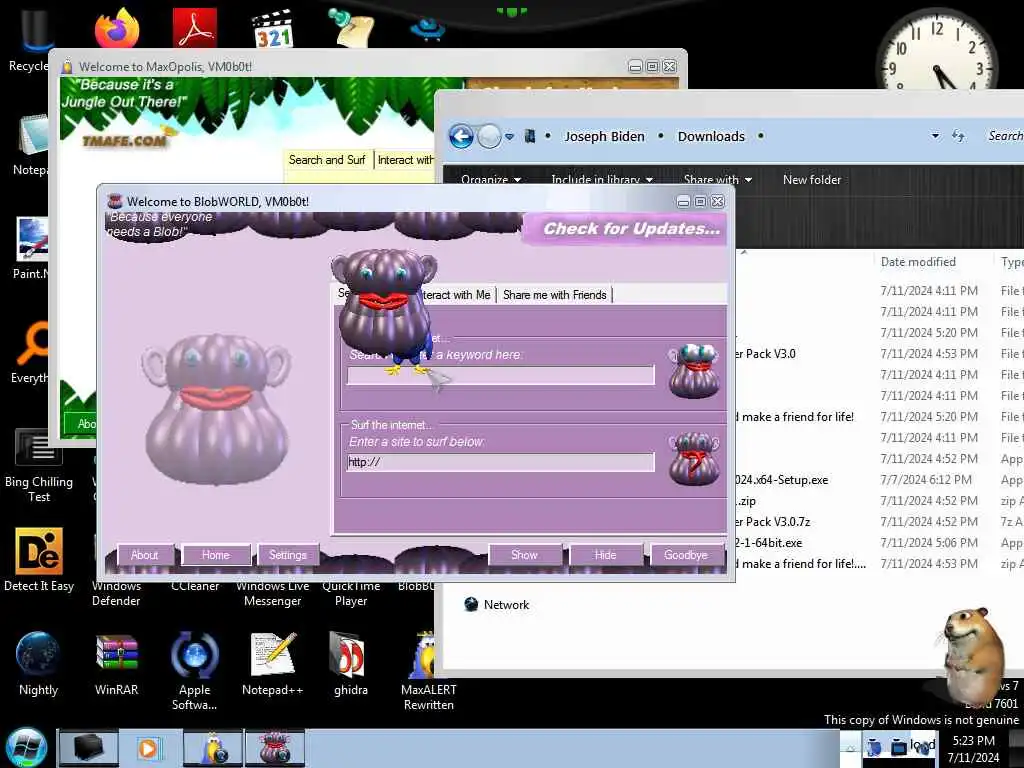Click the Explorer Search box
This screenshot has width=1024, height=768.
1003,136
